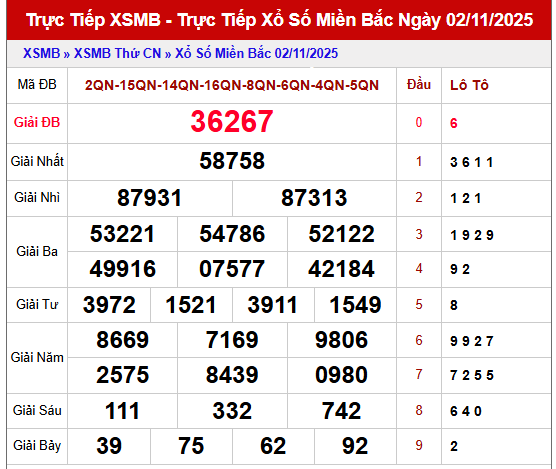The width and height of the screenshot is (556, 469).
Task: Click Lô Tô values 1 2 1
Action: tap(466, 199)
